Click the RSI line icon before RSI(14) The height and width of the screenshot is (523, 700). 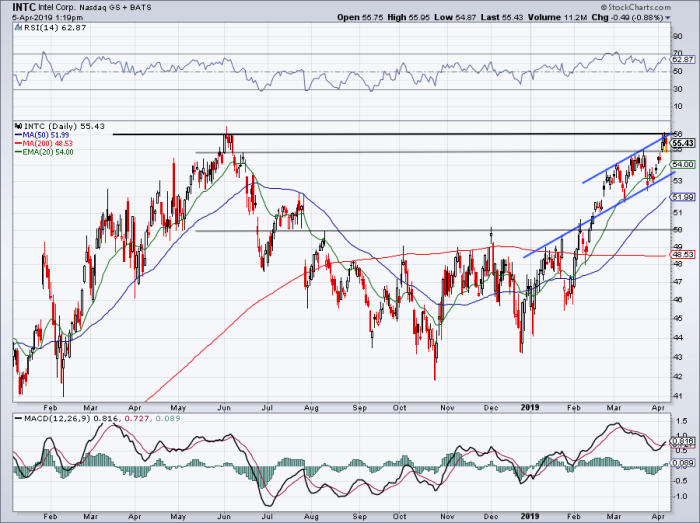[x=18, y=27]
